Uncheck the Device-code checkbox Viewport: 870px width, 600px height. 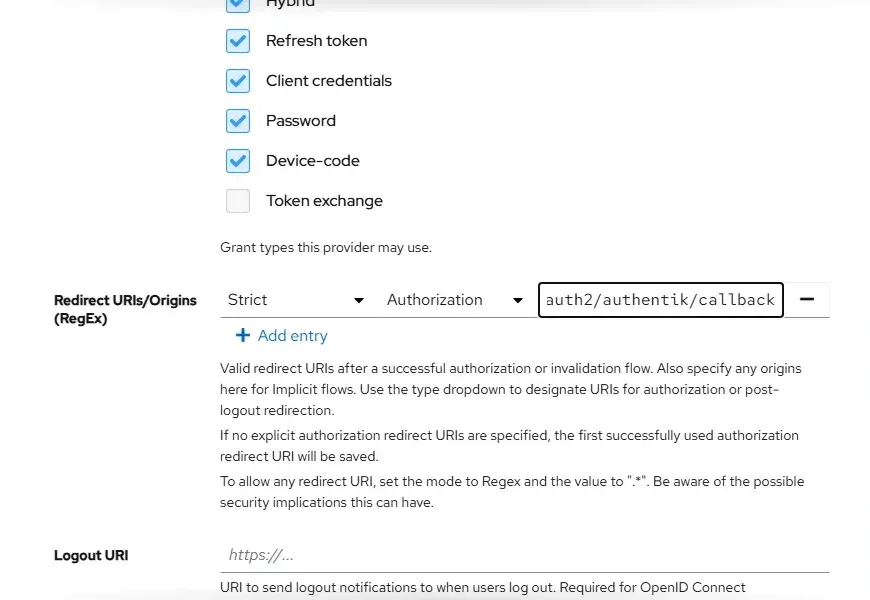[237, 161]
